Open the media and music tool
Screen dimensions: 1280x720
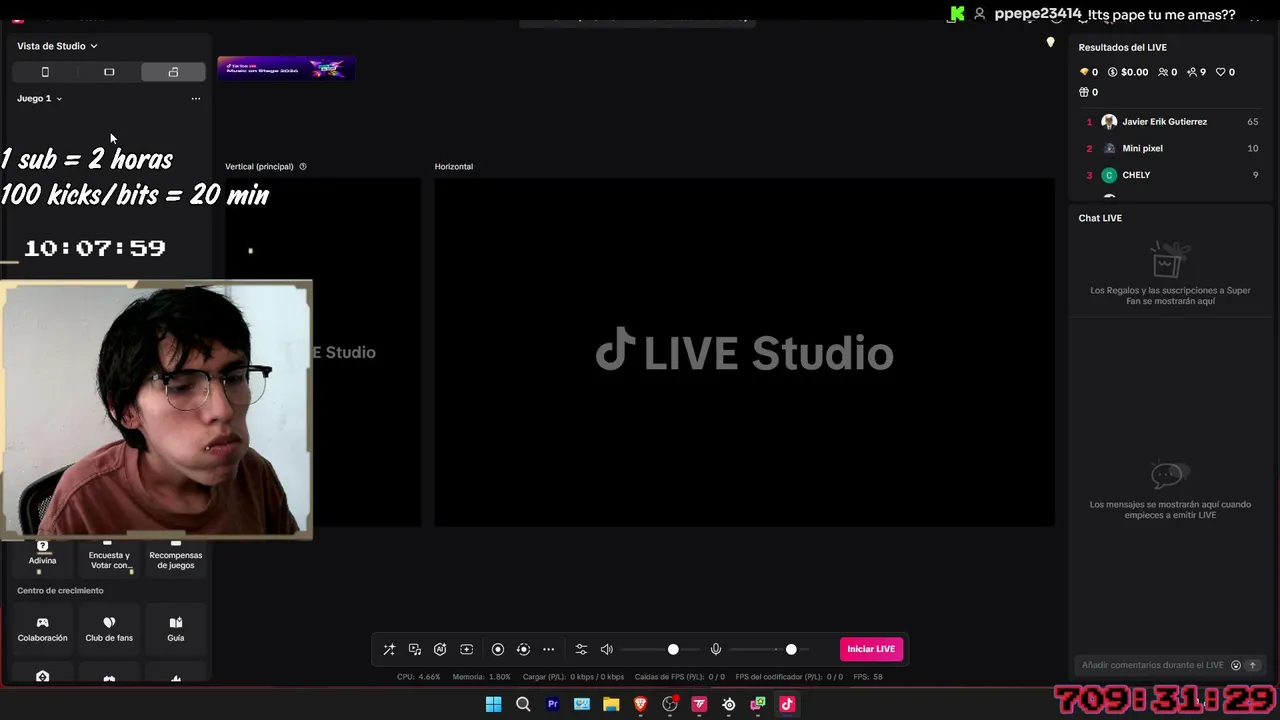(x=415, y=649)
